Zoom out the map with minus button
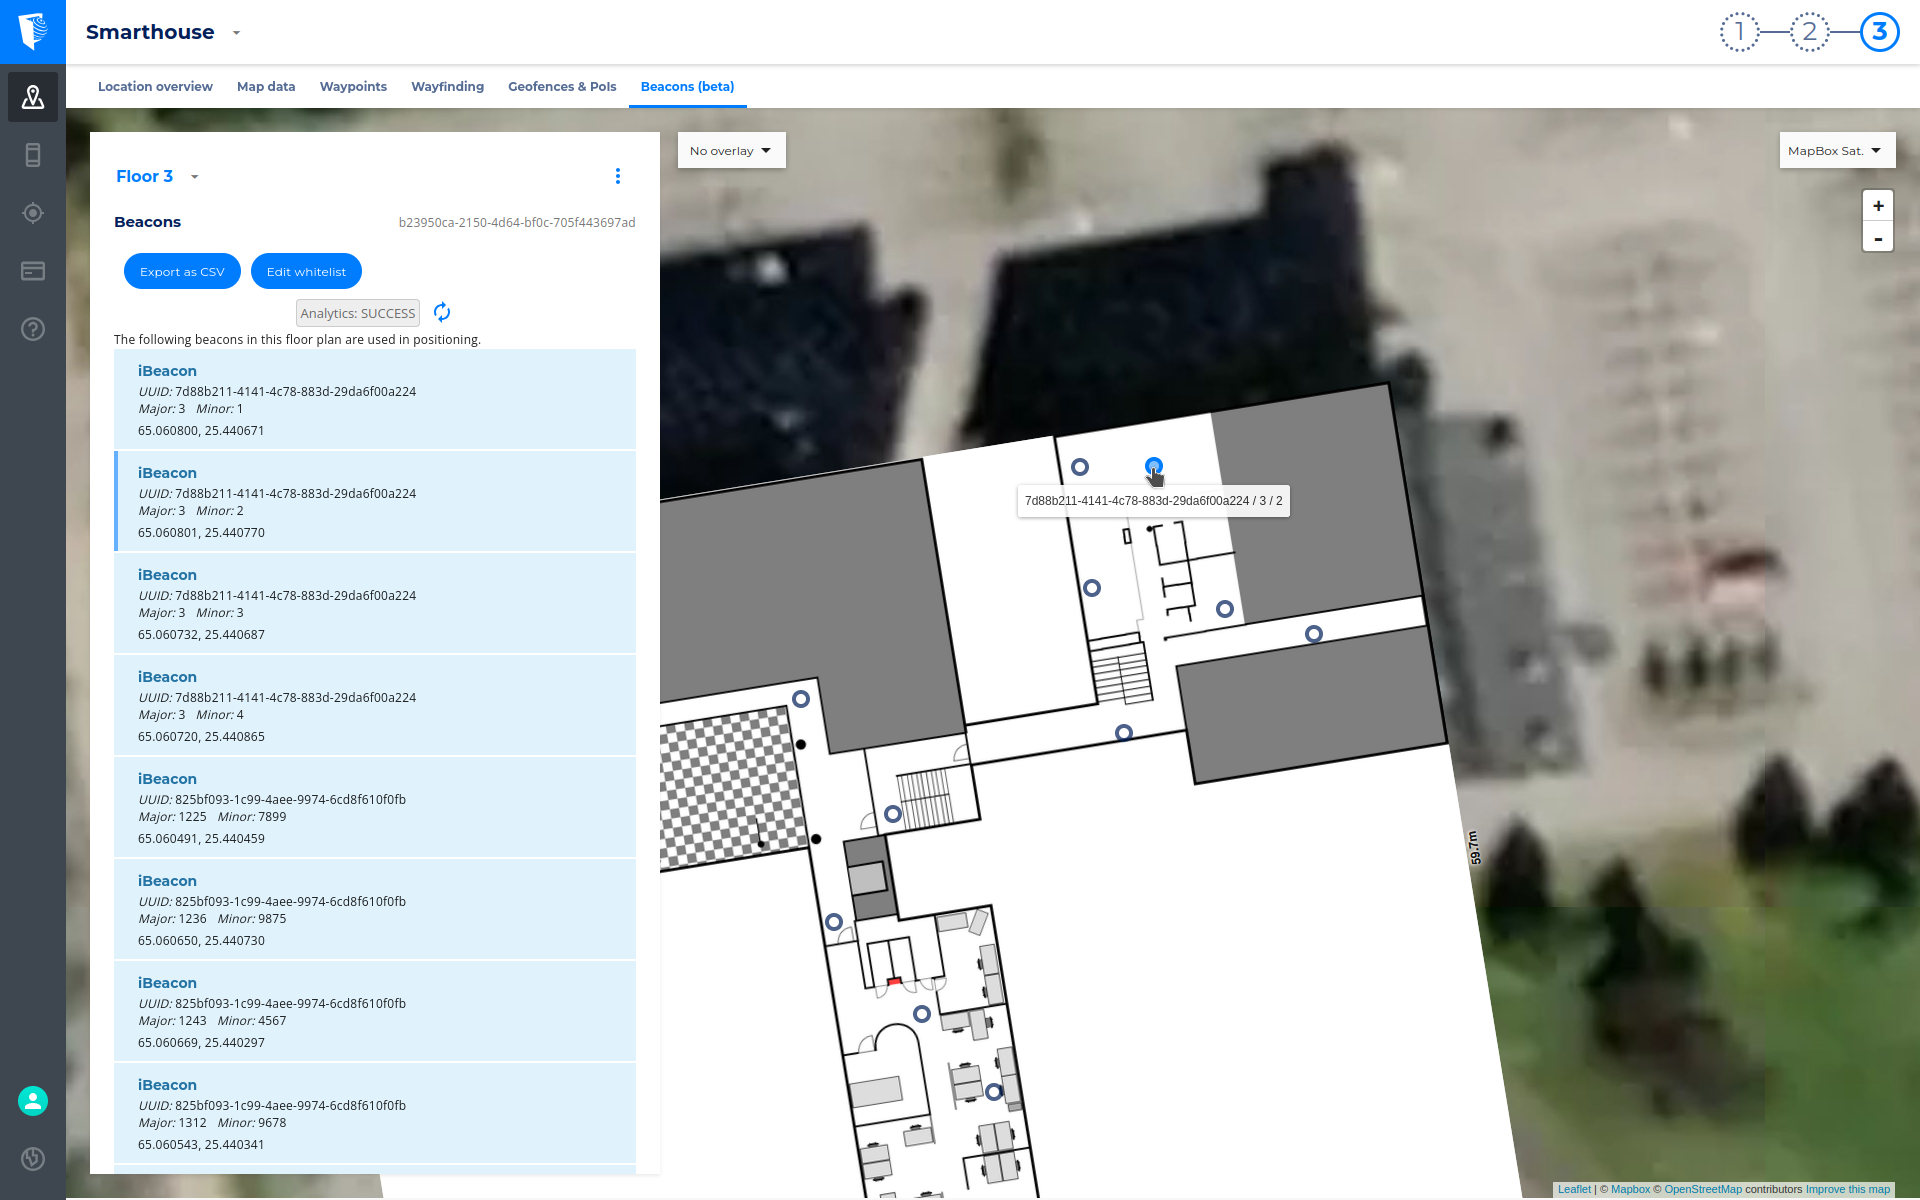Viewport: 1920px width, 1200px height. coord(1877,238)
